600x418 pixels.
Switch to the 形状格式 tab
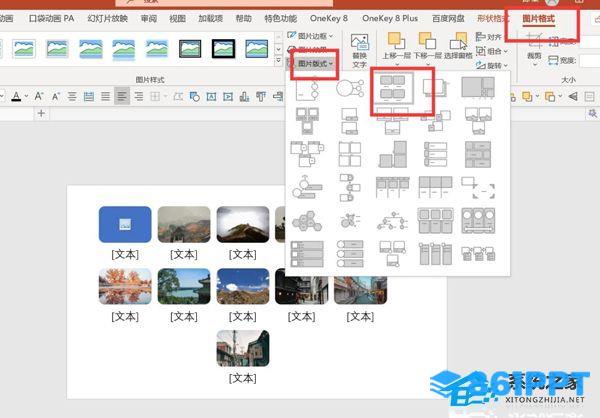pyautogui.click(x=492, y=18)
